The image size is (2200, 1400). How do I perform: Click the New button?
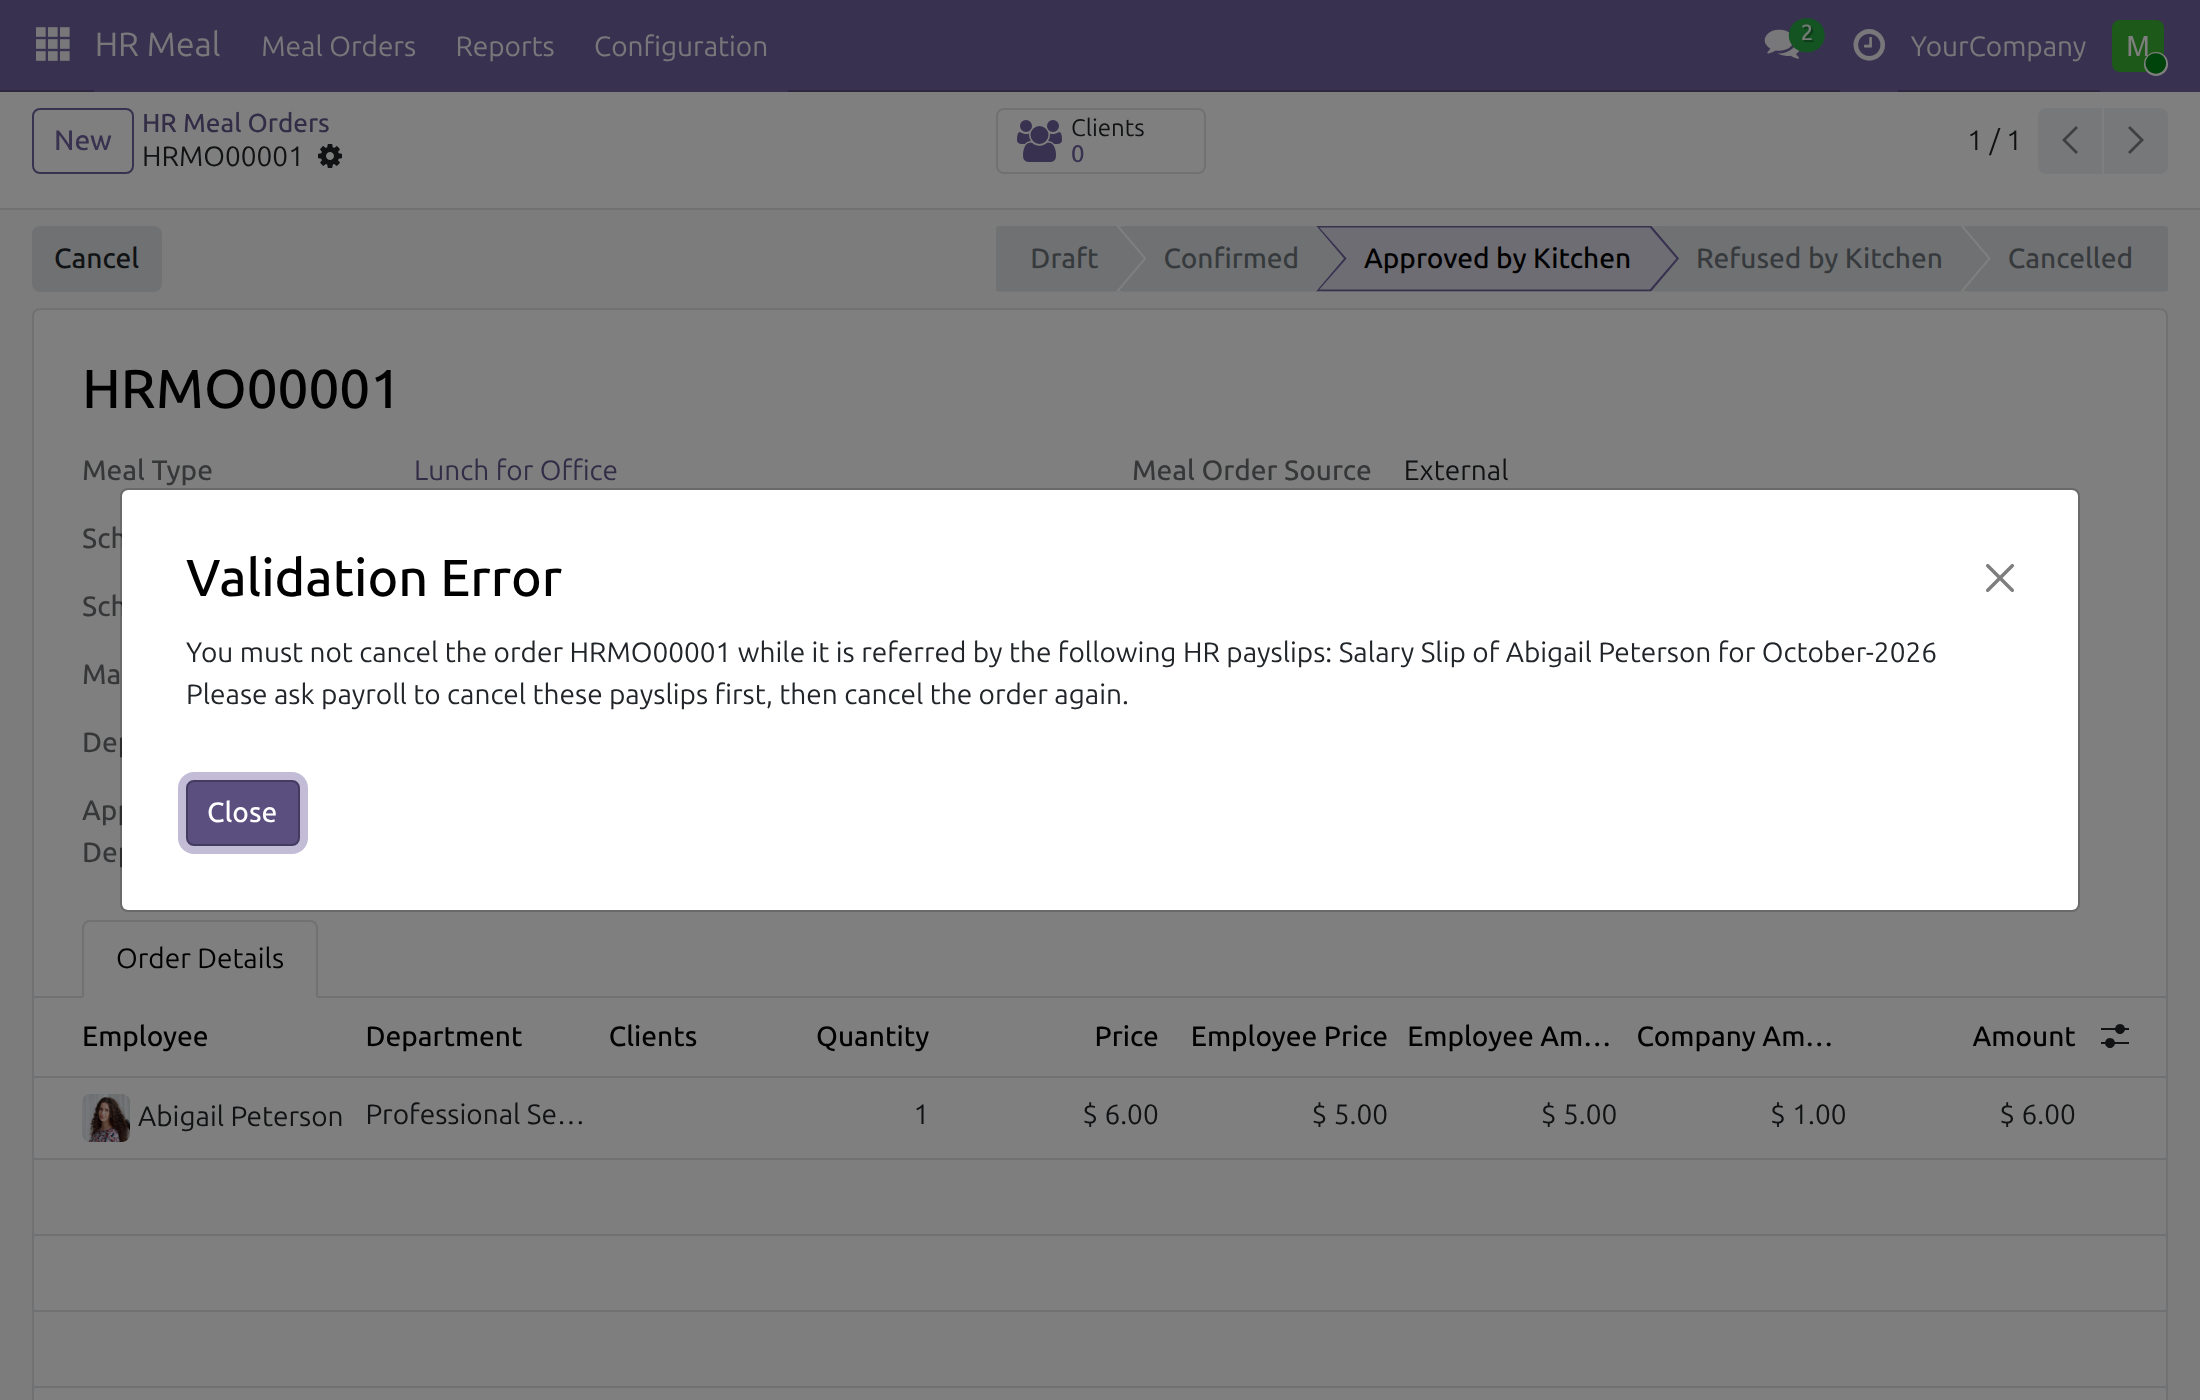pos(83,141)
